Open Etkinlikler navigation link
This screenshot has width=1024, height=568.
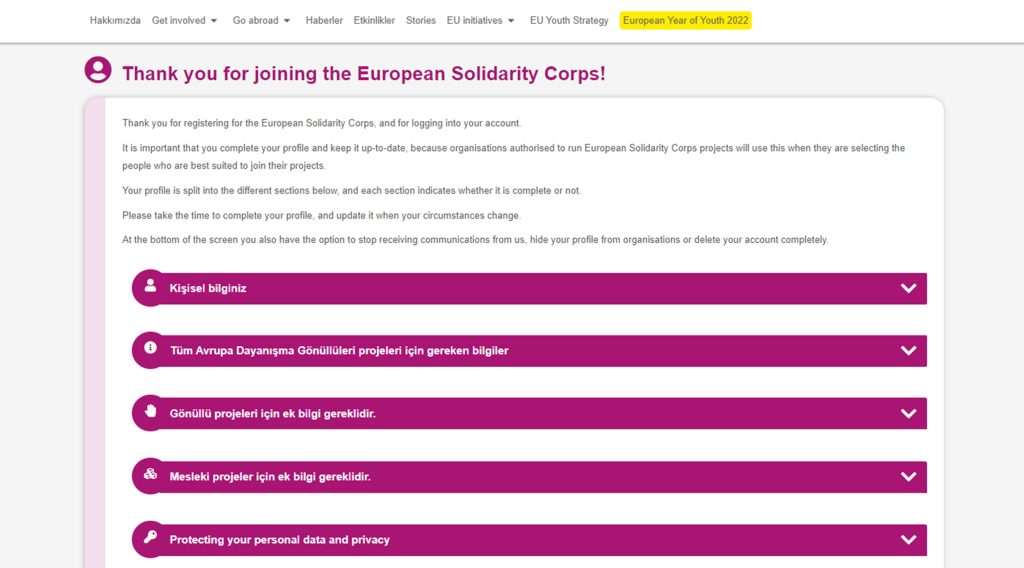click(374, 20)
